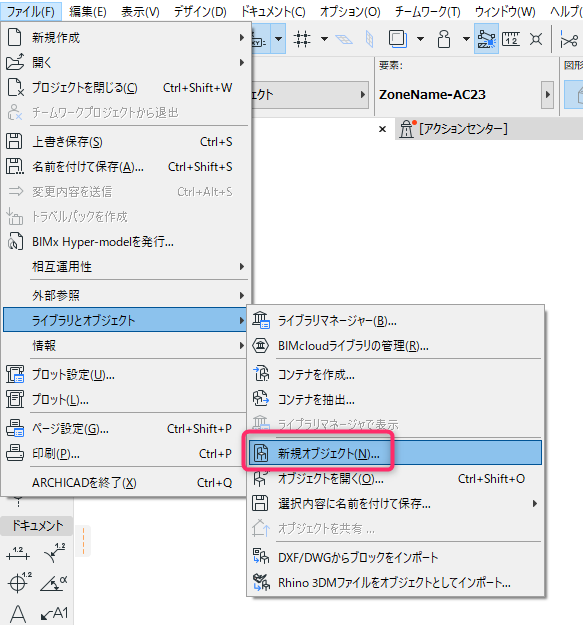
Task: Click the chair icon beside 新規オブジェクト
Action: 261,453
